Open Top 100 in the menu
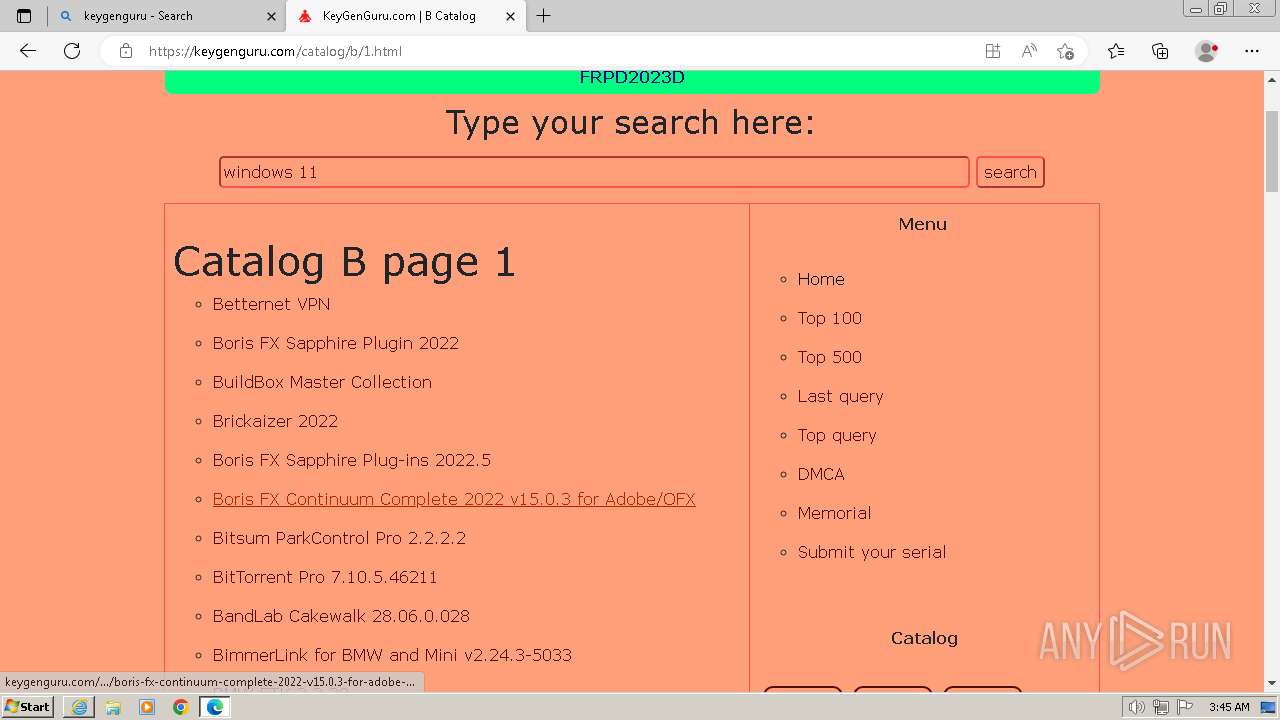This screenshot has height=720, width=1280. [829, 318]
